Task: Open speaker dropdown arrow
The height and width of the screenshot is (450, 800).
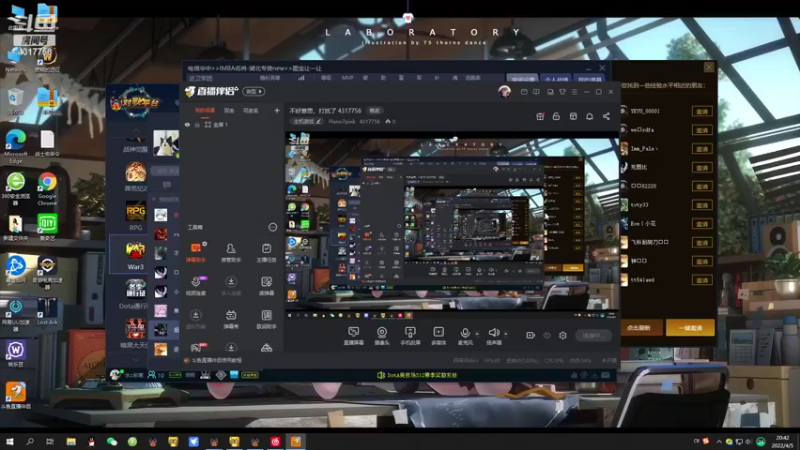Action: [506, 334]
